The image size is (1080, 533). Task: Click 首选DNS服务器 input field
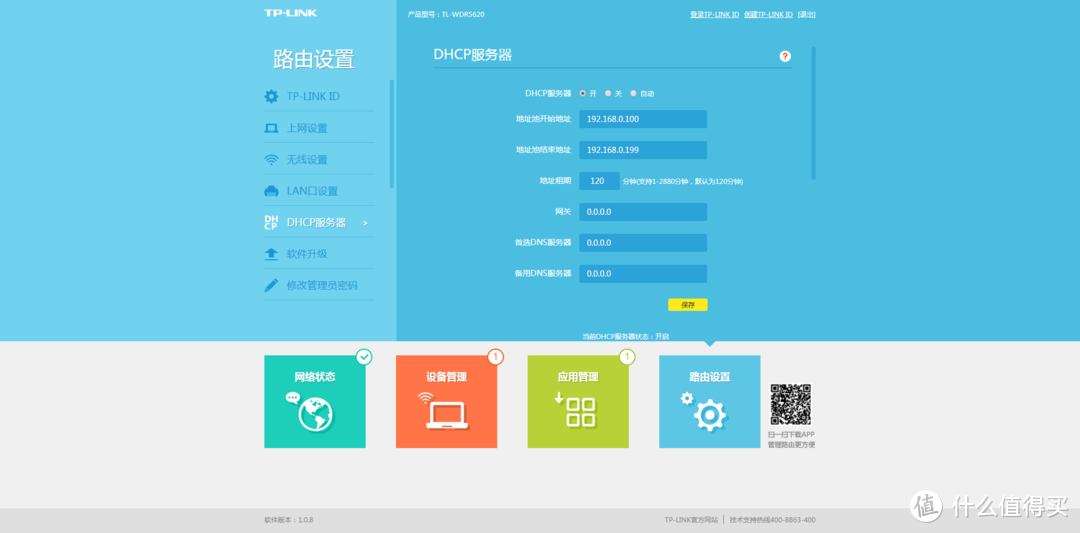pos(643,243)
